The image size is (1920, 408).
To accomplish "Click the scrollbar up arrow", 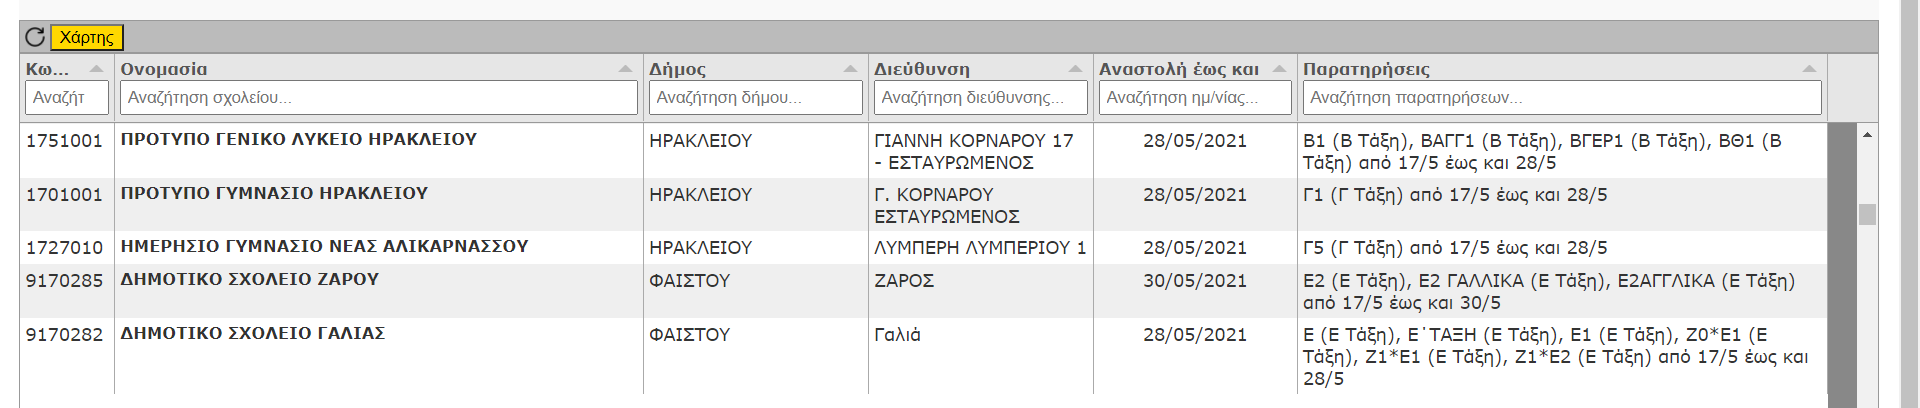I will tap(1867, 134).
